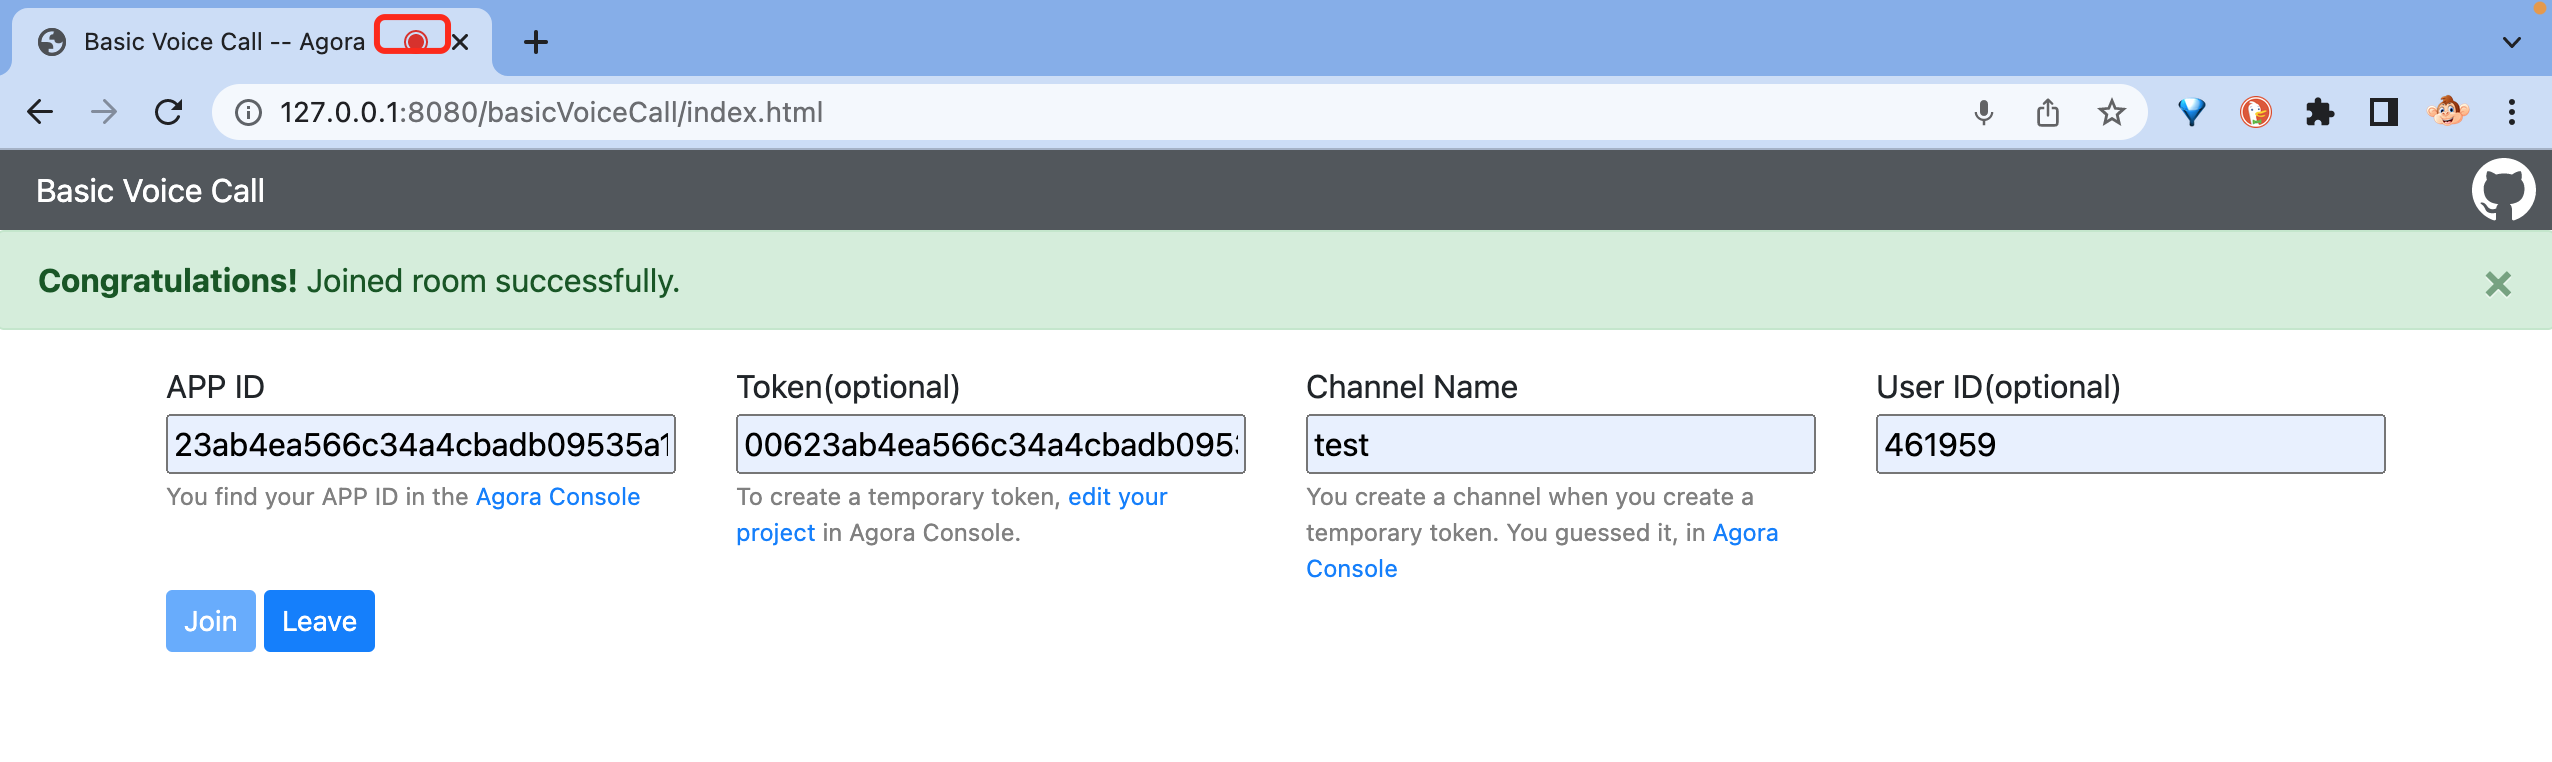Toggle the browser side panel
The width and height of the screenshot is (2552, 762).
coord(2383,112)
